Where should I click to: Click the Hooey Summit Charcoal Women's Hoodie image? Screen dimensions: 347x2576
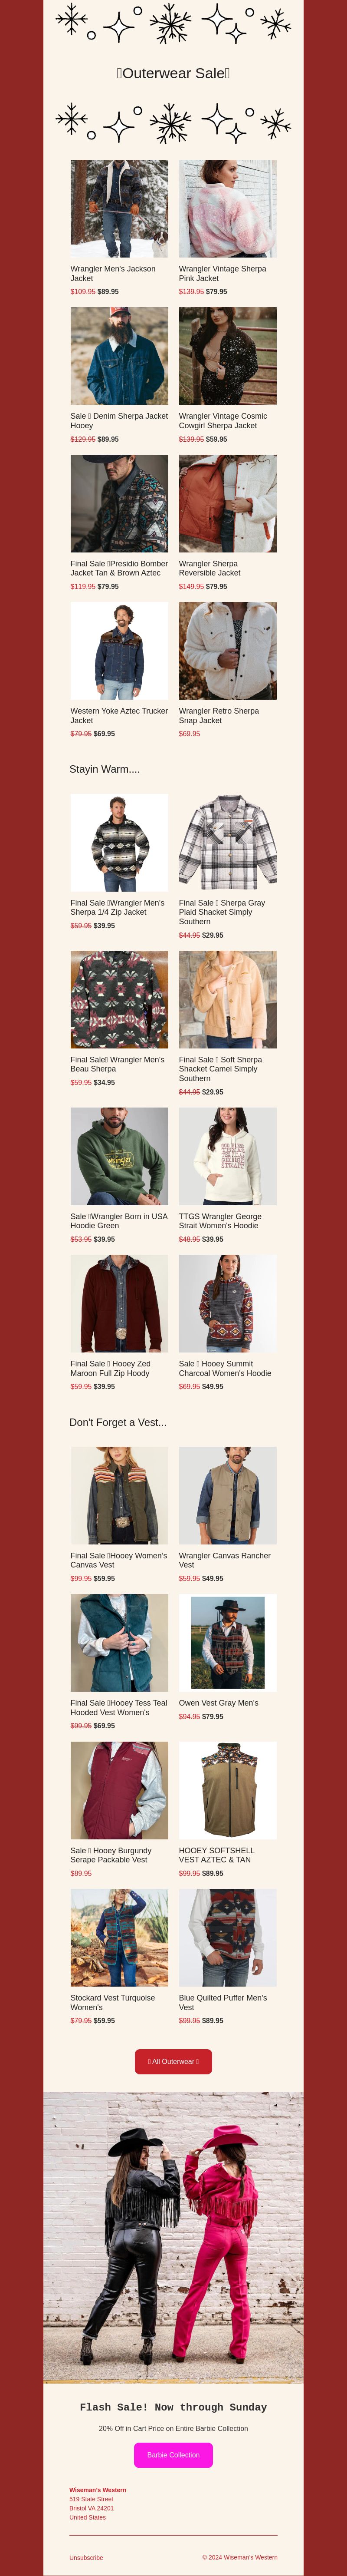tap(228, 1303)
